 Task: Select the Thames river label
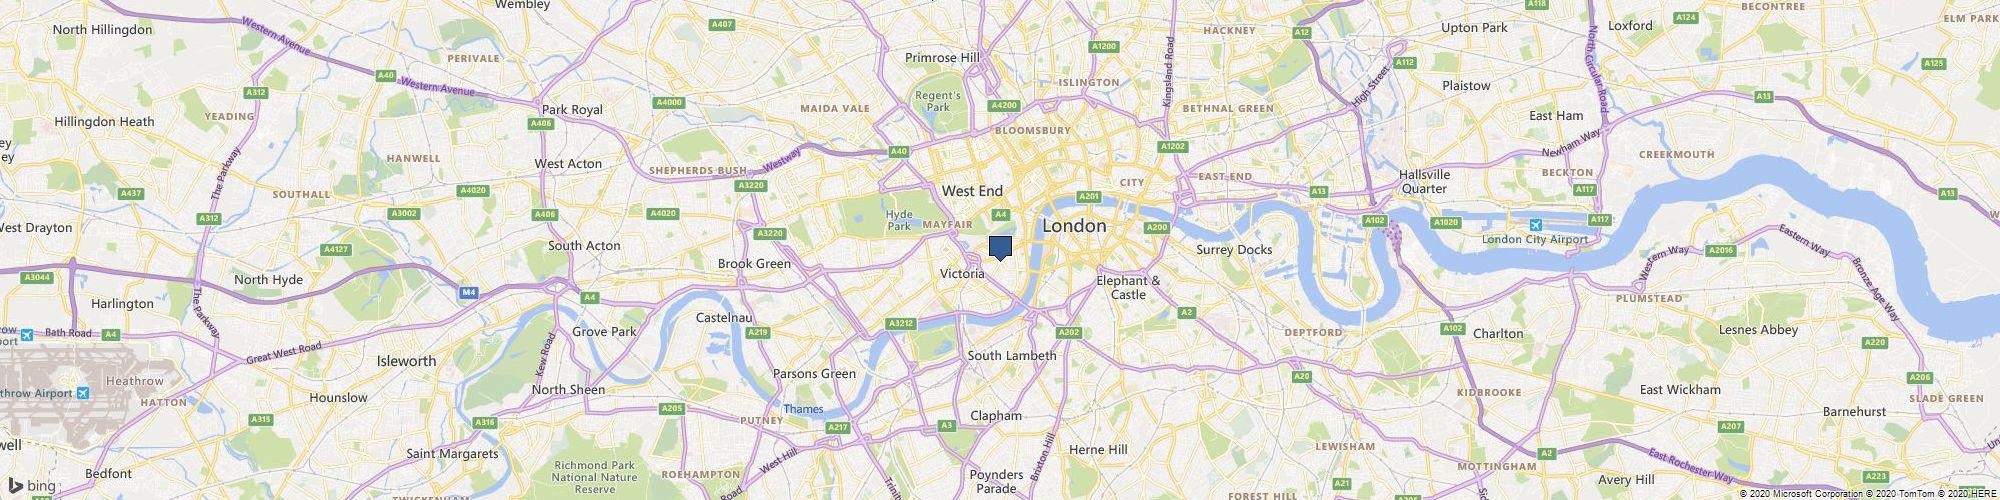tap(803, 409)
